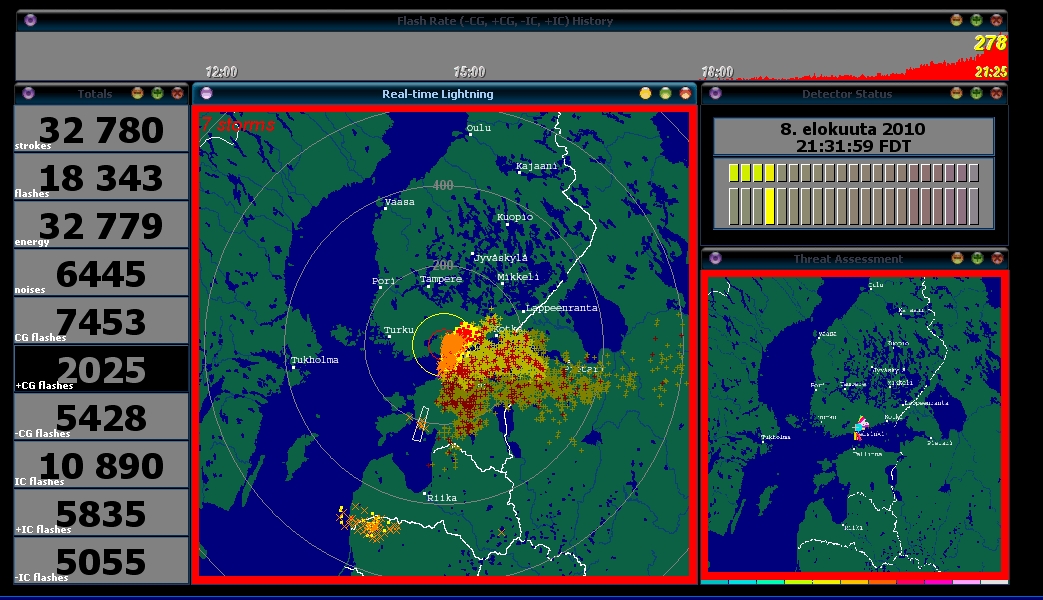
Task: Select the IC flashes counter row
Action: pos(102,465)
